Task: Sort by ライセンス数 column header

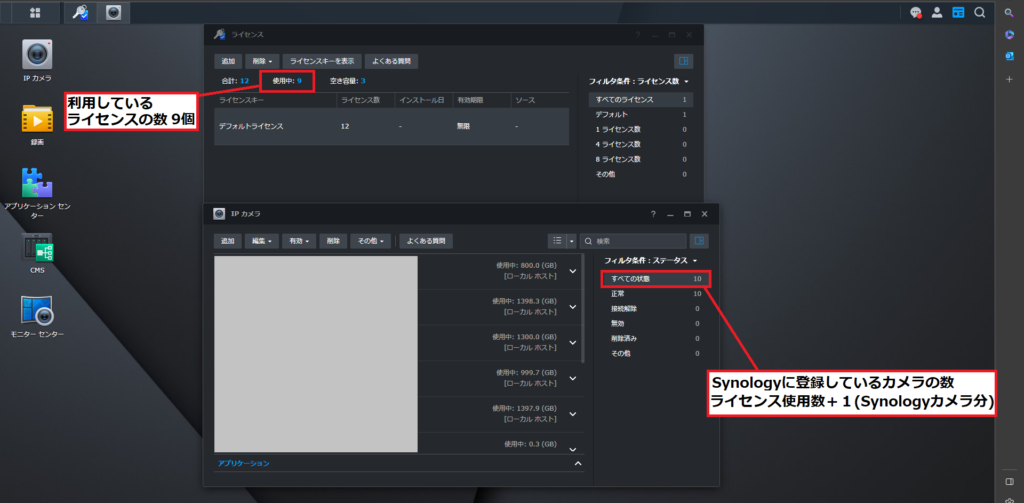Action: [x=365, y=100]
